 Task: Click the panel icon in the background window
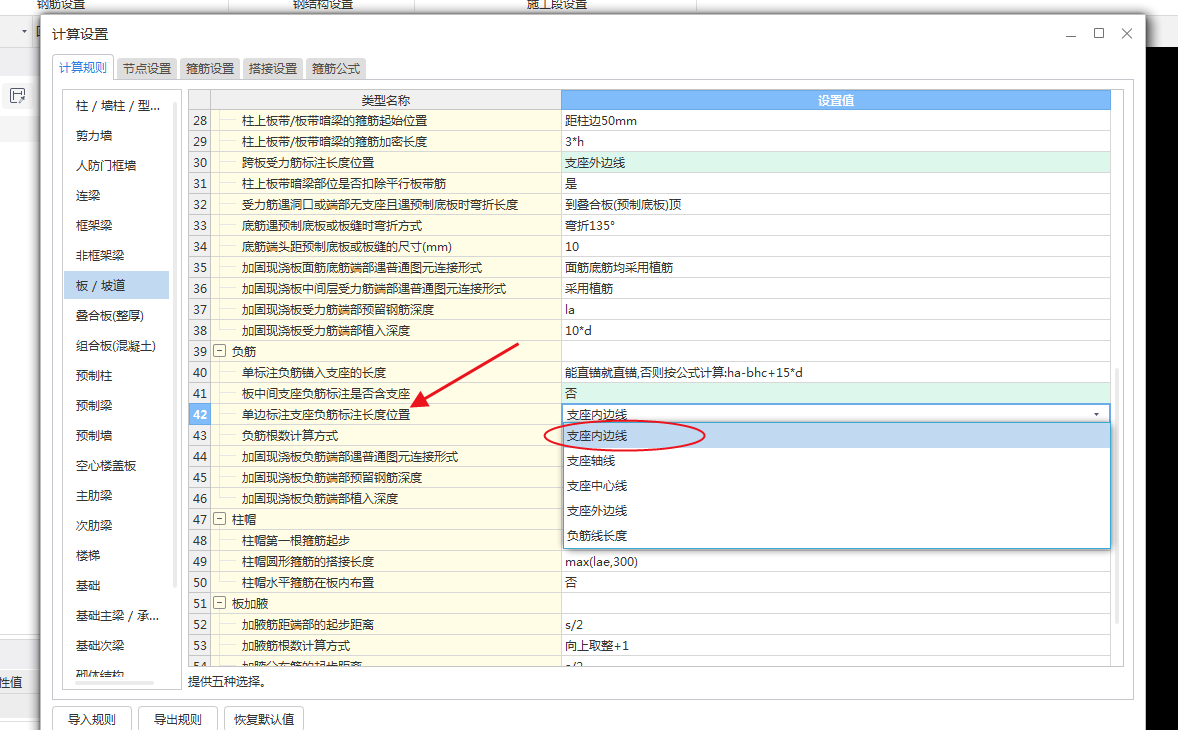pos(18,96)
